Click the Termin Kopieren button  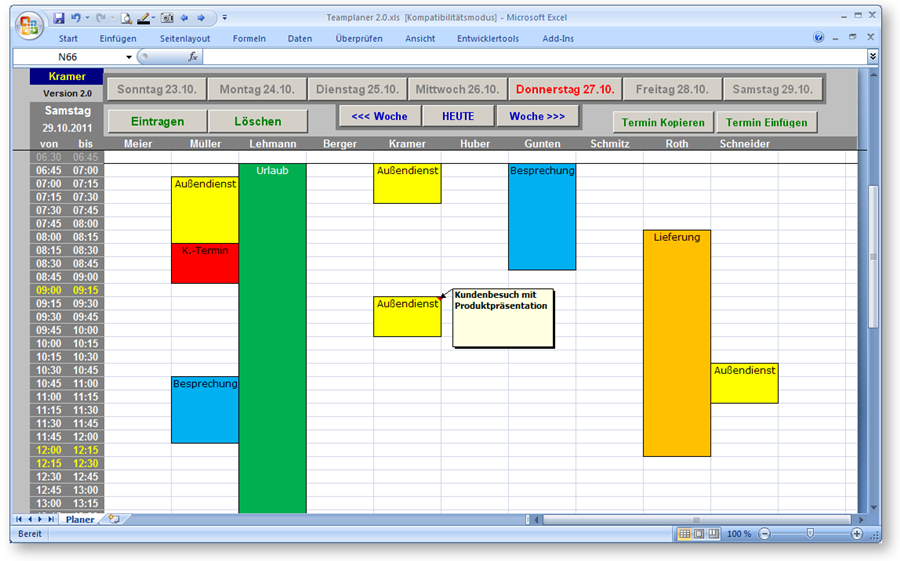point(663,122)
